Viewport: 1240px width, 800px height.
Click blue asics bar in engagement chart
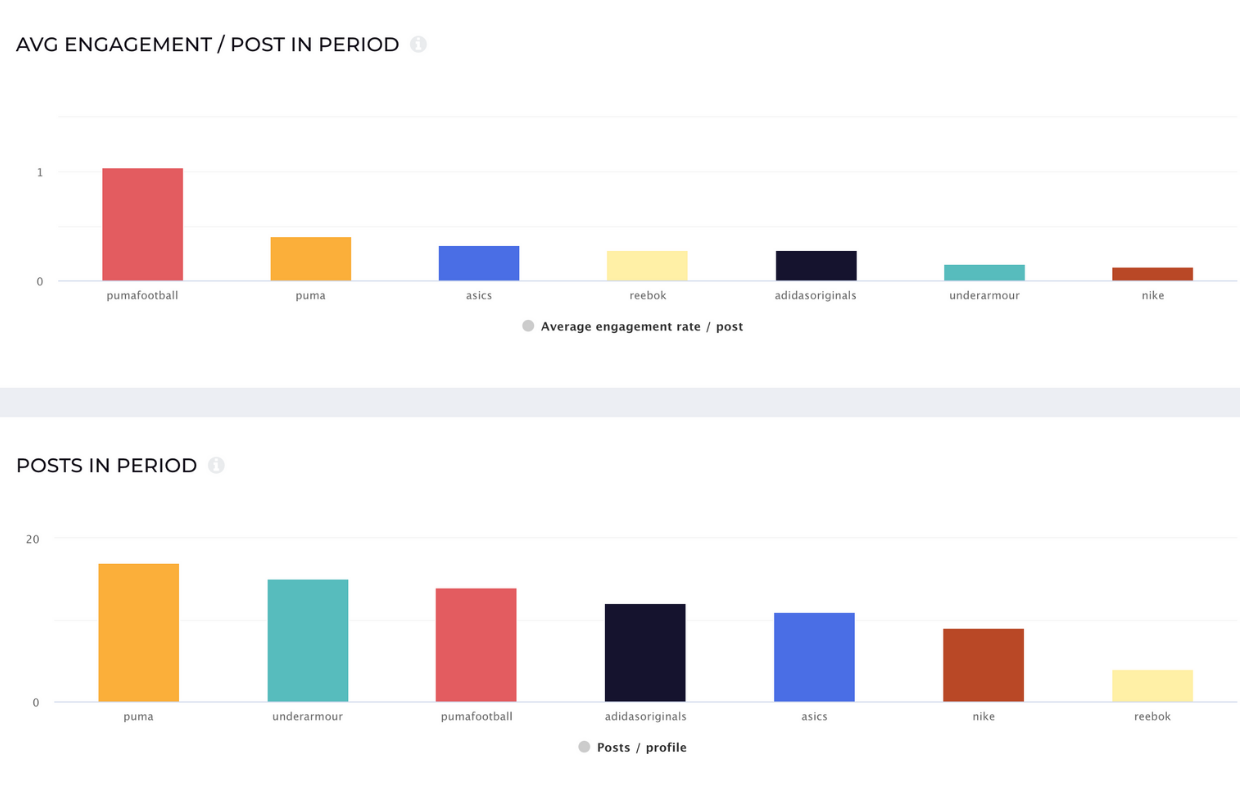[x=479, y=263]
